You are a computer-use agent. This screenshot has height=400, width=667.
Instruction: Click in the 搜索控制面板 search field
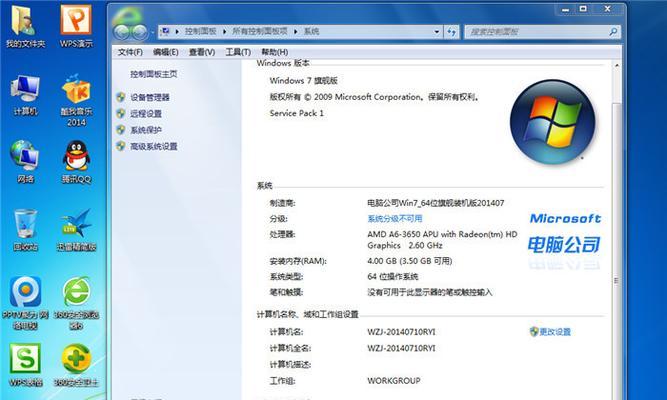click(x=536, y=32)
